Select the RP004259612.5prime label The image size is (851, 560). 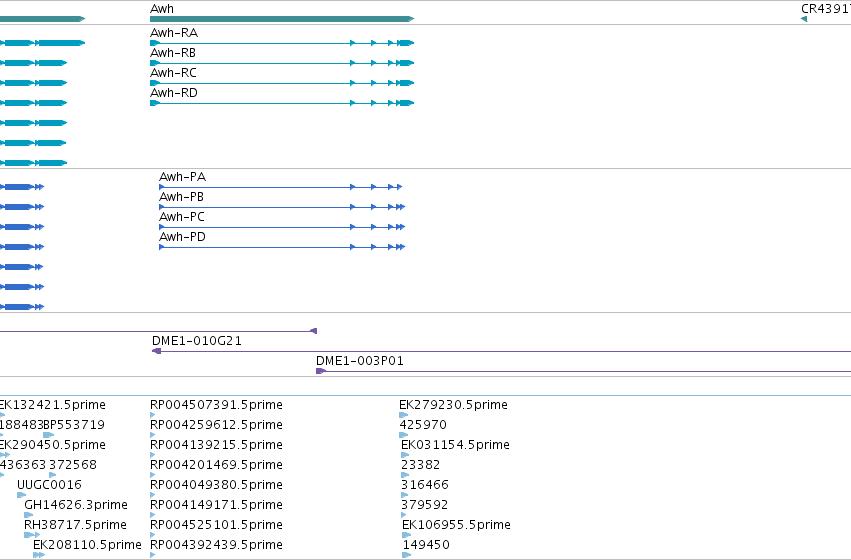point(217,425)
